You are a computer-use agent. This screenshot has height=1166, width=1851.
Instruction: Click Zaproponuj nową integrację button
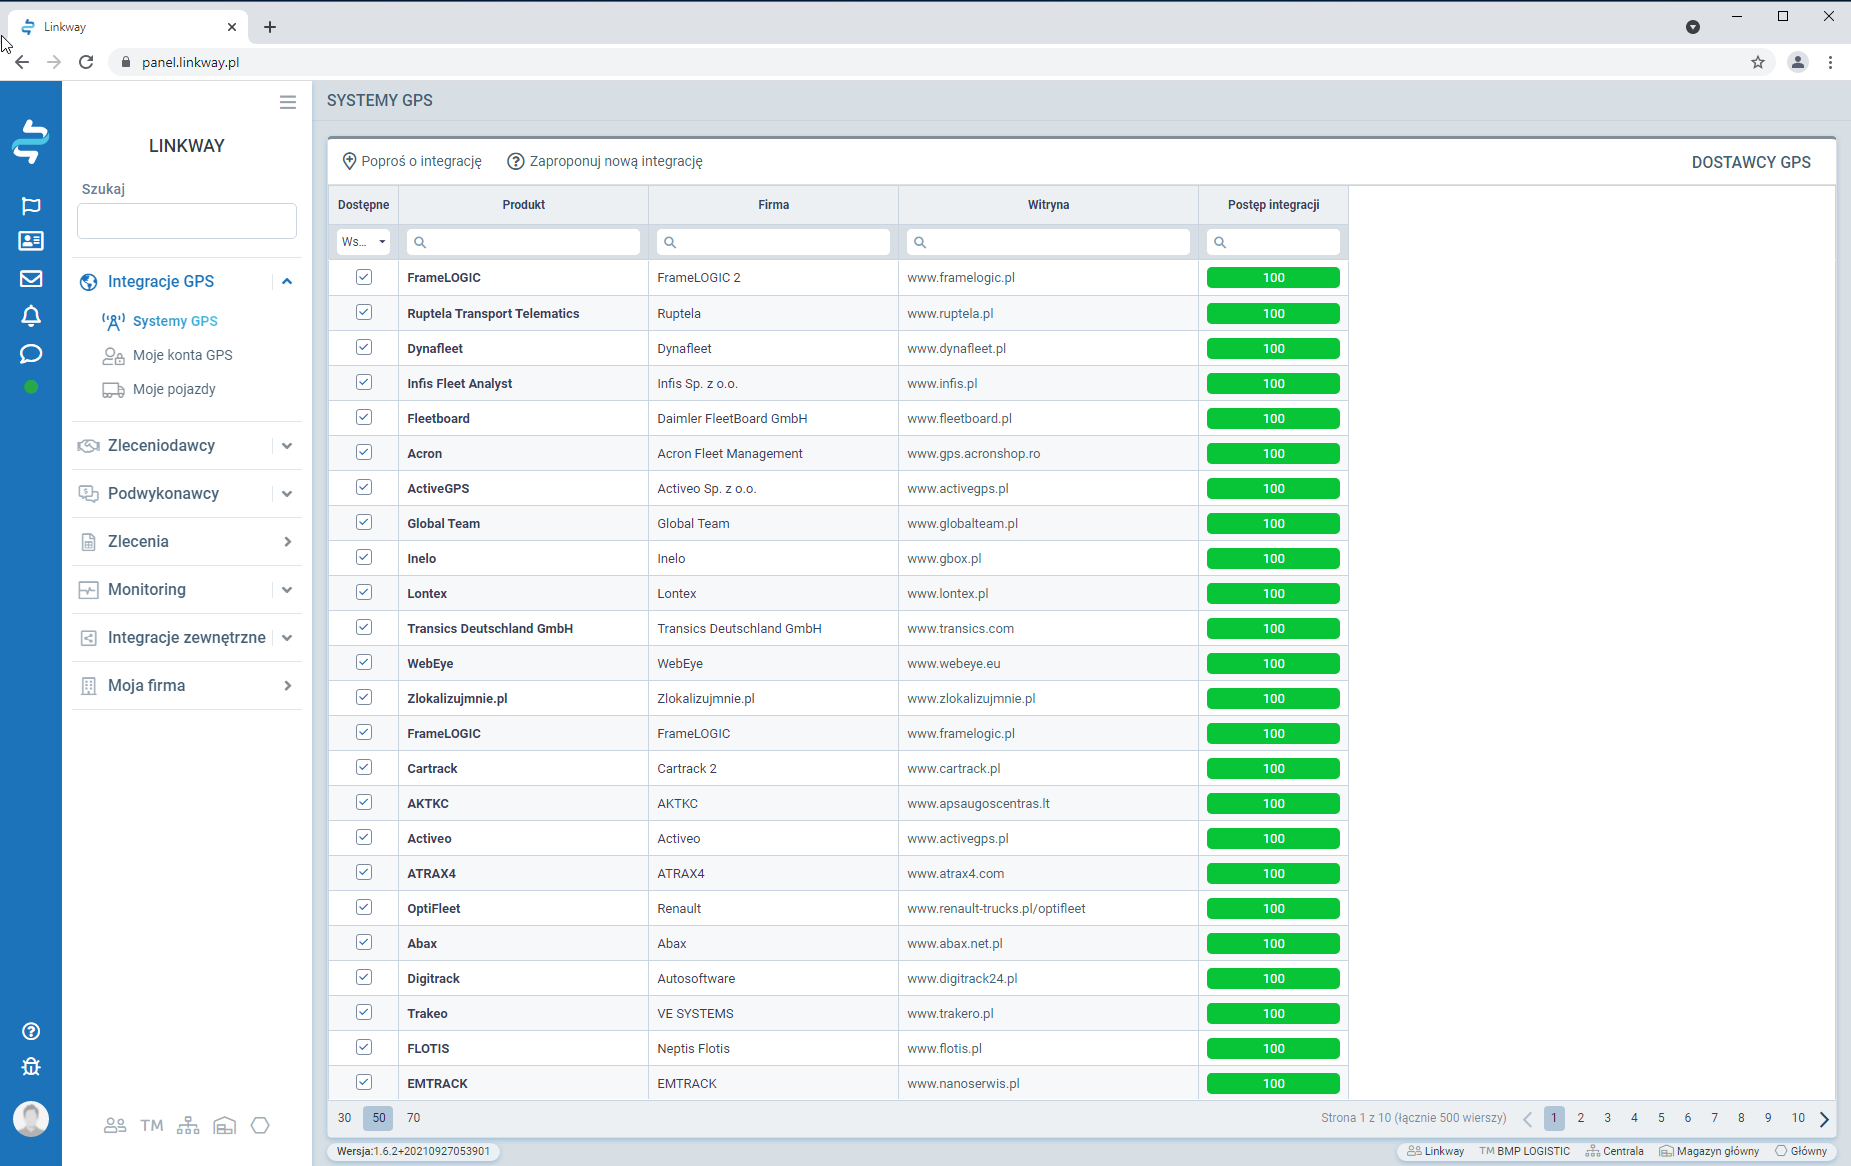tap(605, 161)
